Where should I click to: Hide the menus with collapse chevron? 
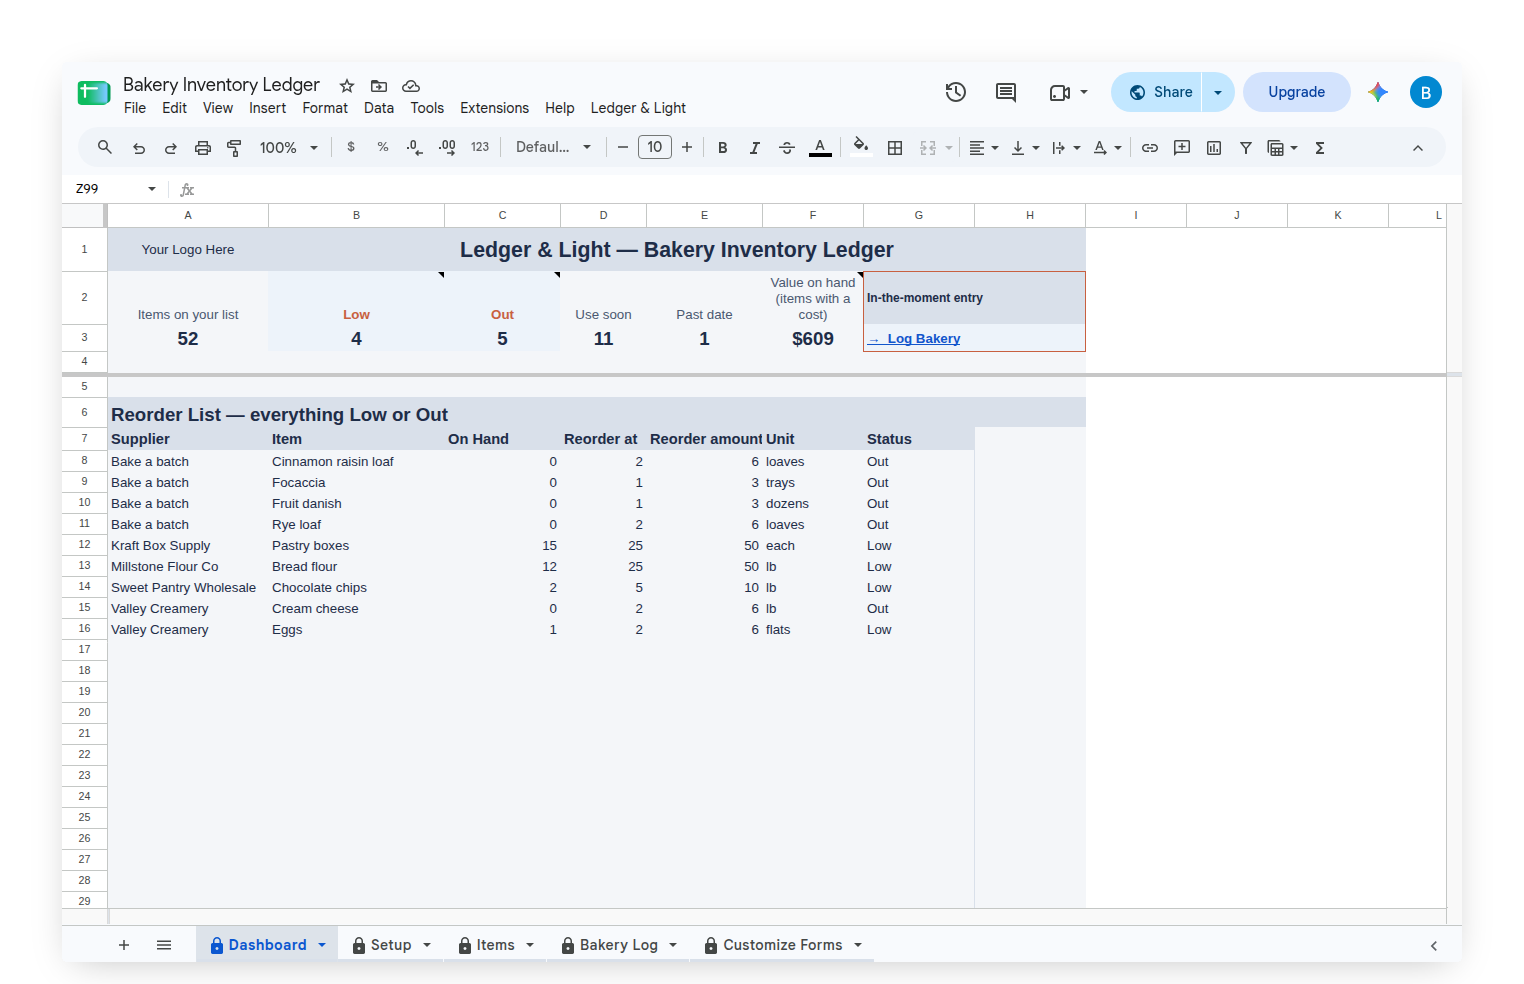coord(1418,148)
